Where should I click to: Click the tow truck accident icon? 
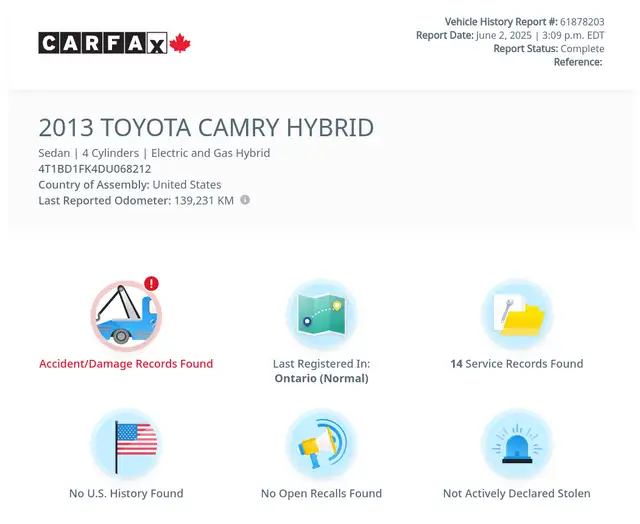126,316
